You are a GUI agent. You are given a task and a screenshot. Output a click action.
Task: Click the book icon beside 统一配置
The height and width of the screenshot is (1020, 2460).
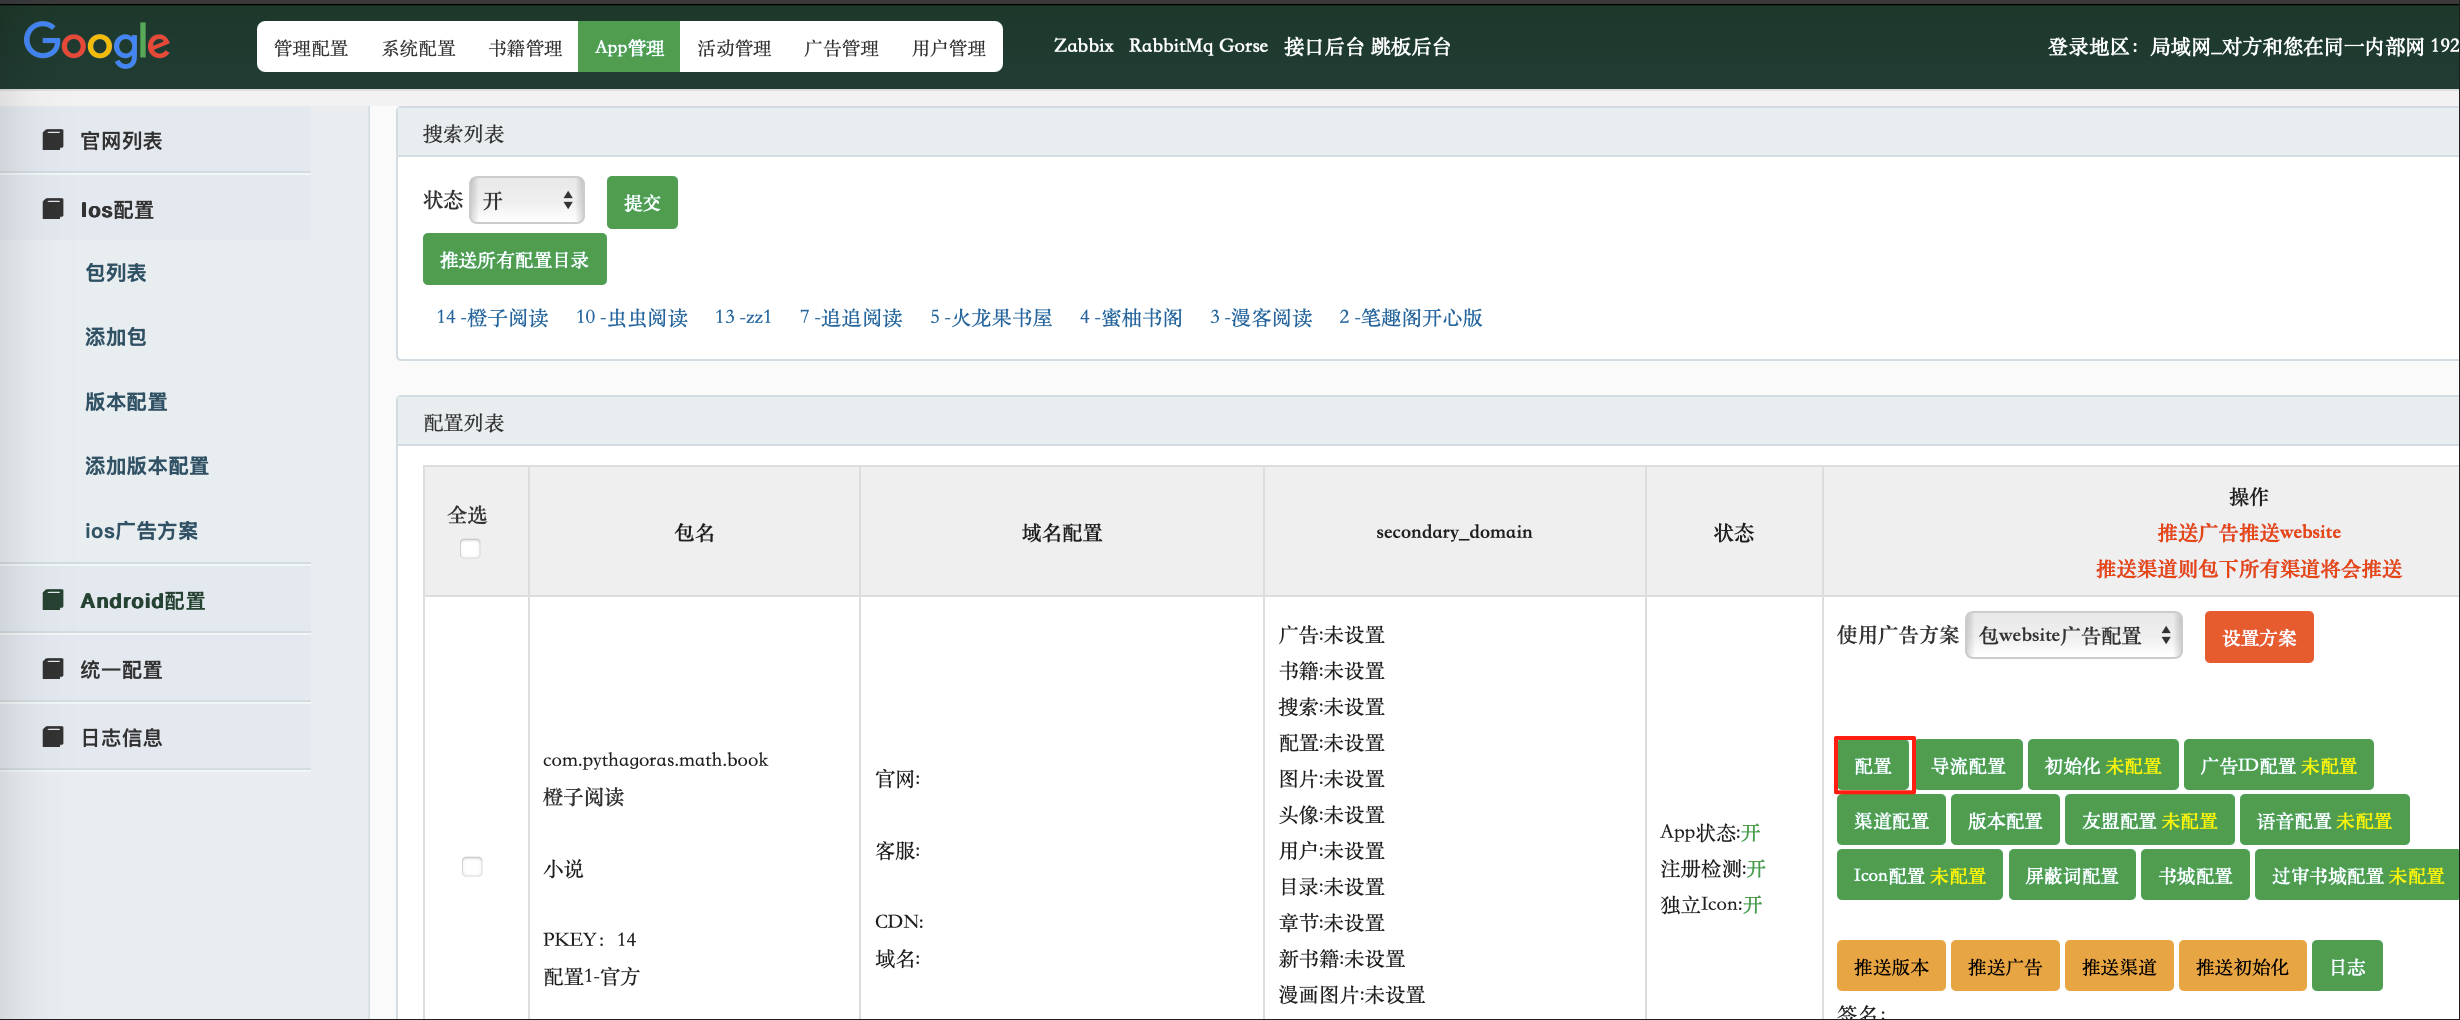[53, 669]
